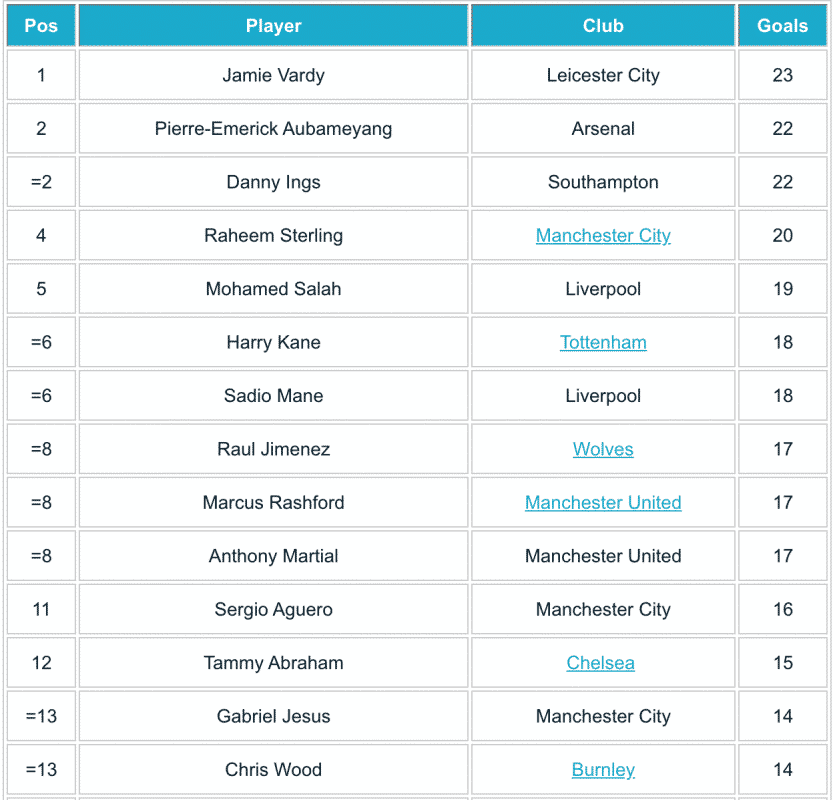Click the Jamie Vardy player cell
This screenshot has height=800, width=833.
[273, 76]
